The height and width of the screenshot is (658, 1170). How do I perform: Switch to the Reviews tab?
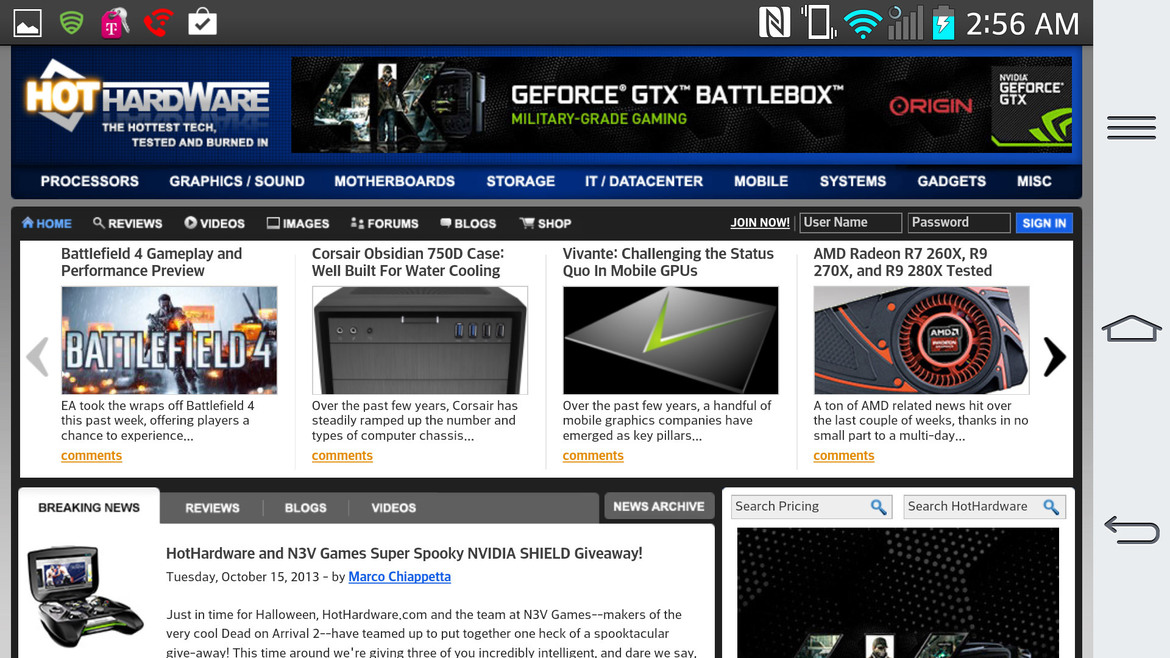click(x=212, y=508)
